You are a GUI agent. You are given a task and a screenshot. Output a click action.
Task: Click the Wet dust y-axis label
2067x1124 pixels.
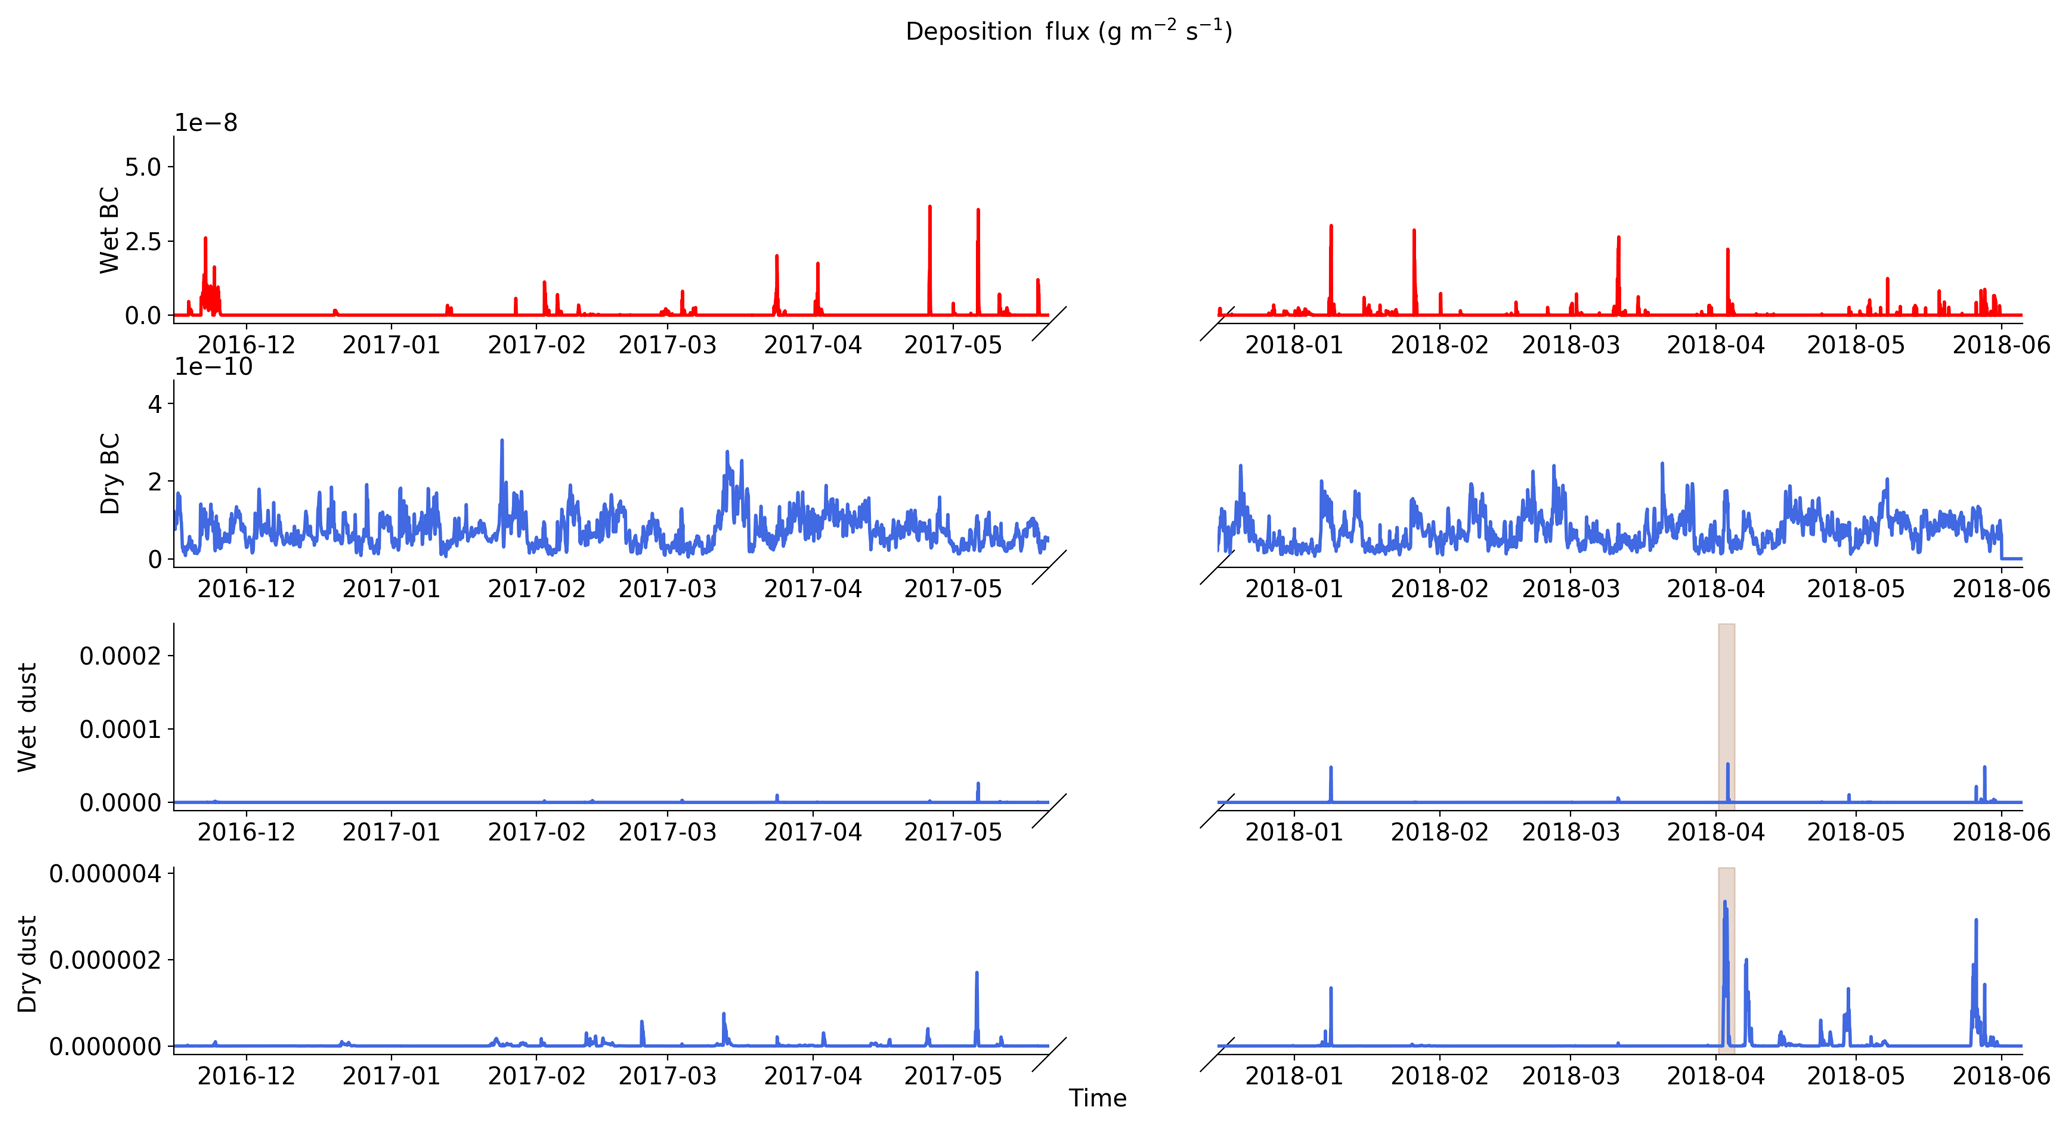pos(27,717)
